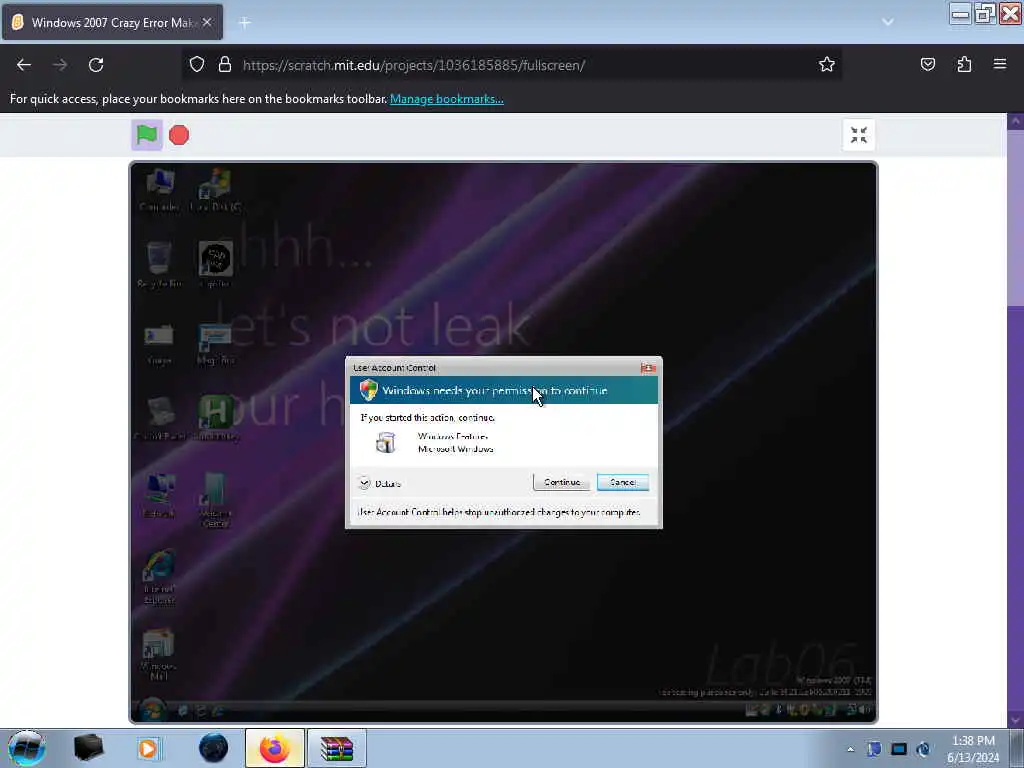Go back to the previous page

tap(24, 65)
